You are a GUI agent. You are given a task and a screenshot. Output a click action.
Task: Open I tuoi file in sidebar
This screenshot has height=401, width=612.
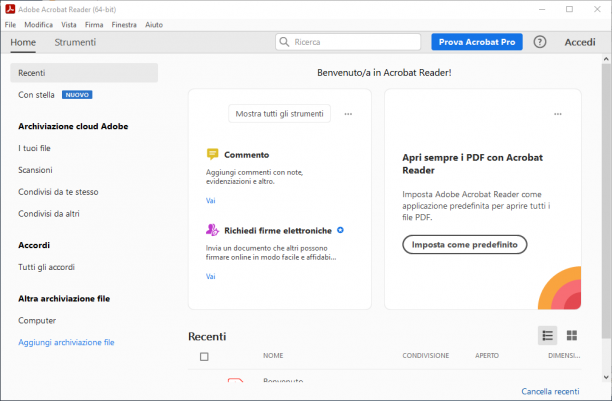pos(34,148)
